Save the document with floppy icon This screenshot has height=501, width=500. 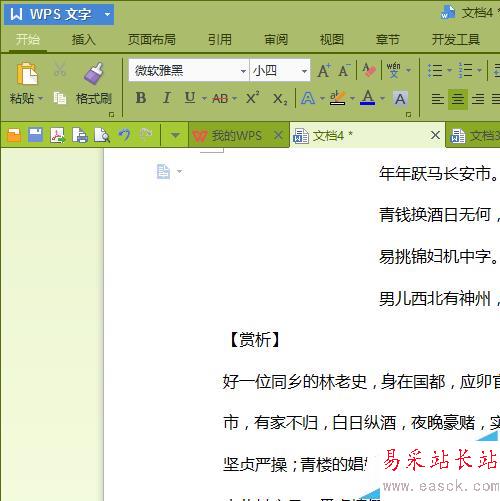(35, 135)
